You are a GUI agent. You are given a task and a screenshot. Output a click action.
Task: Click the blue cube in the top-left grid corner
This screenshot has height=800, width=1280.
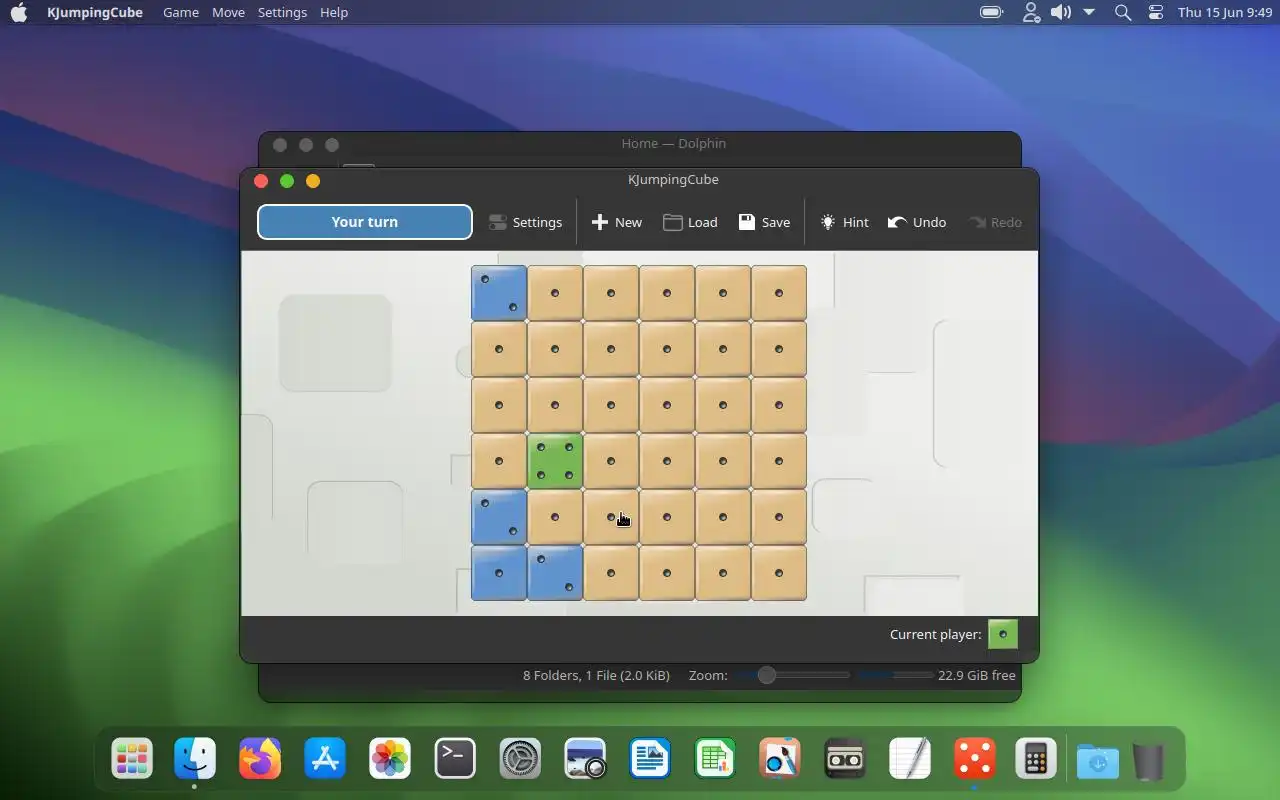point(499,293)
